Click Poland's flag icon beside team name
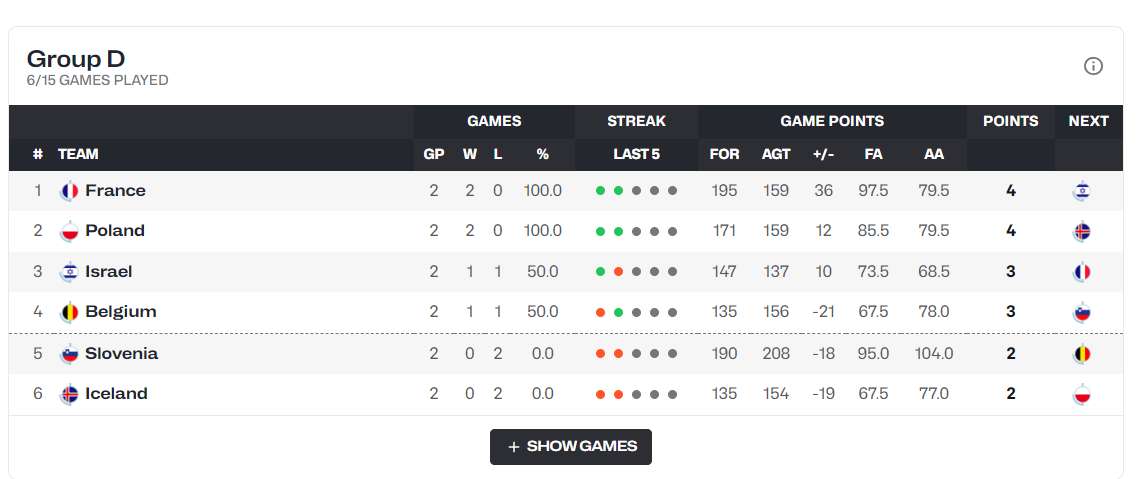The width and height of the screenshot is (1143, 479). tap(69, 231)
